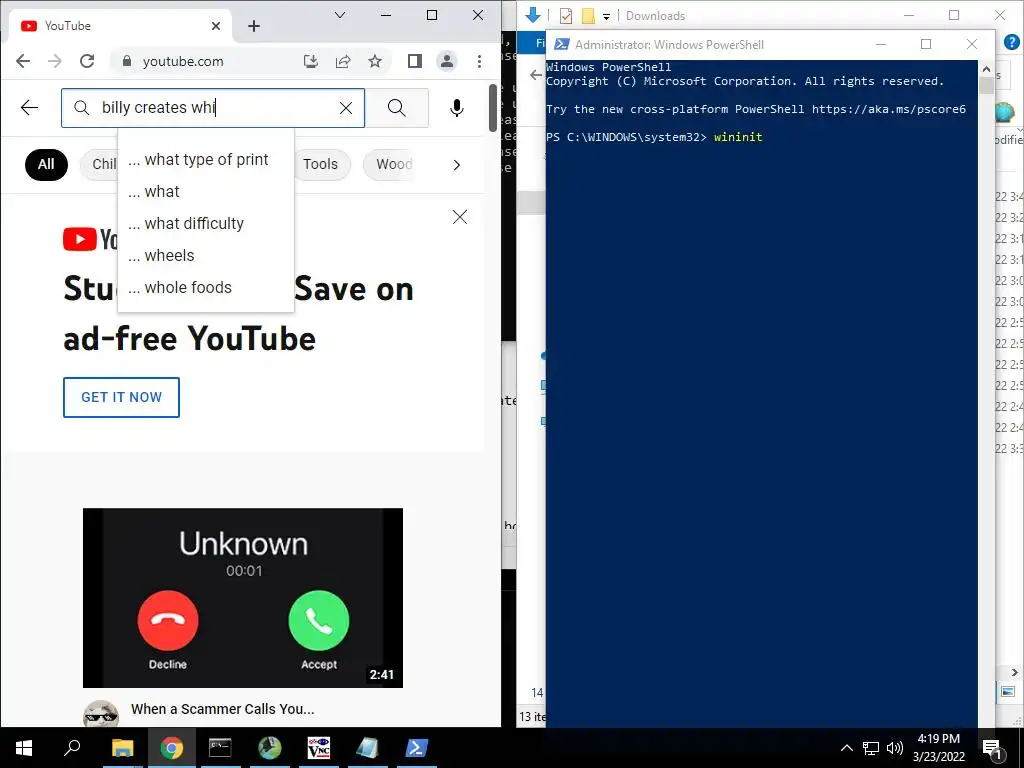
Task: Show more filter chips with right chevron
Action: (456, 165)
